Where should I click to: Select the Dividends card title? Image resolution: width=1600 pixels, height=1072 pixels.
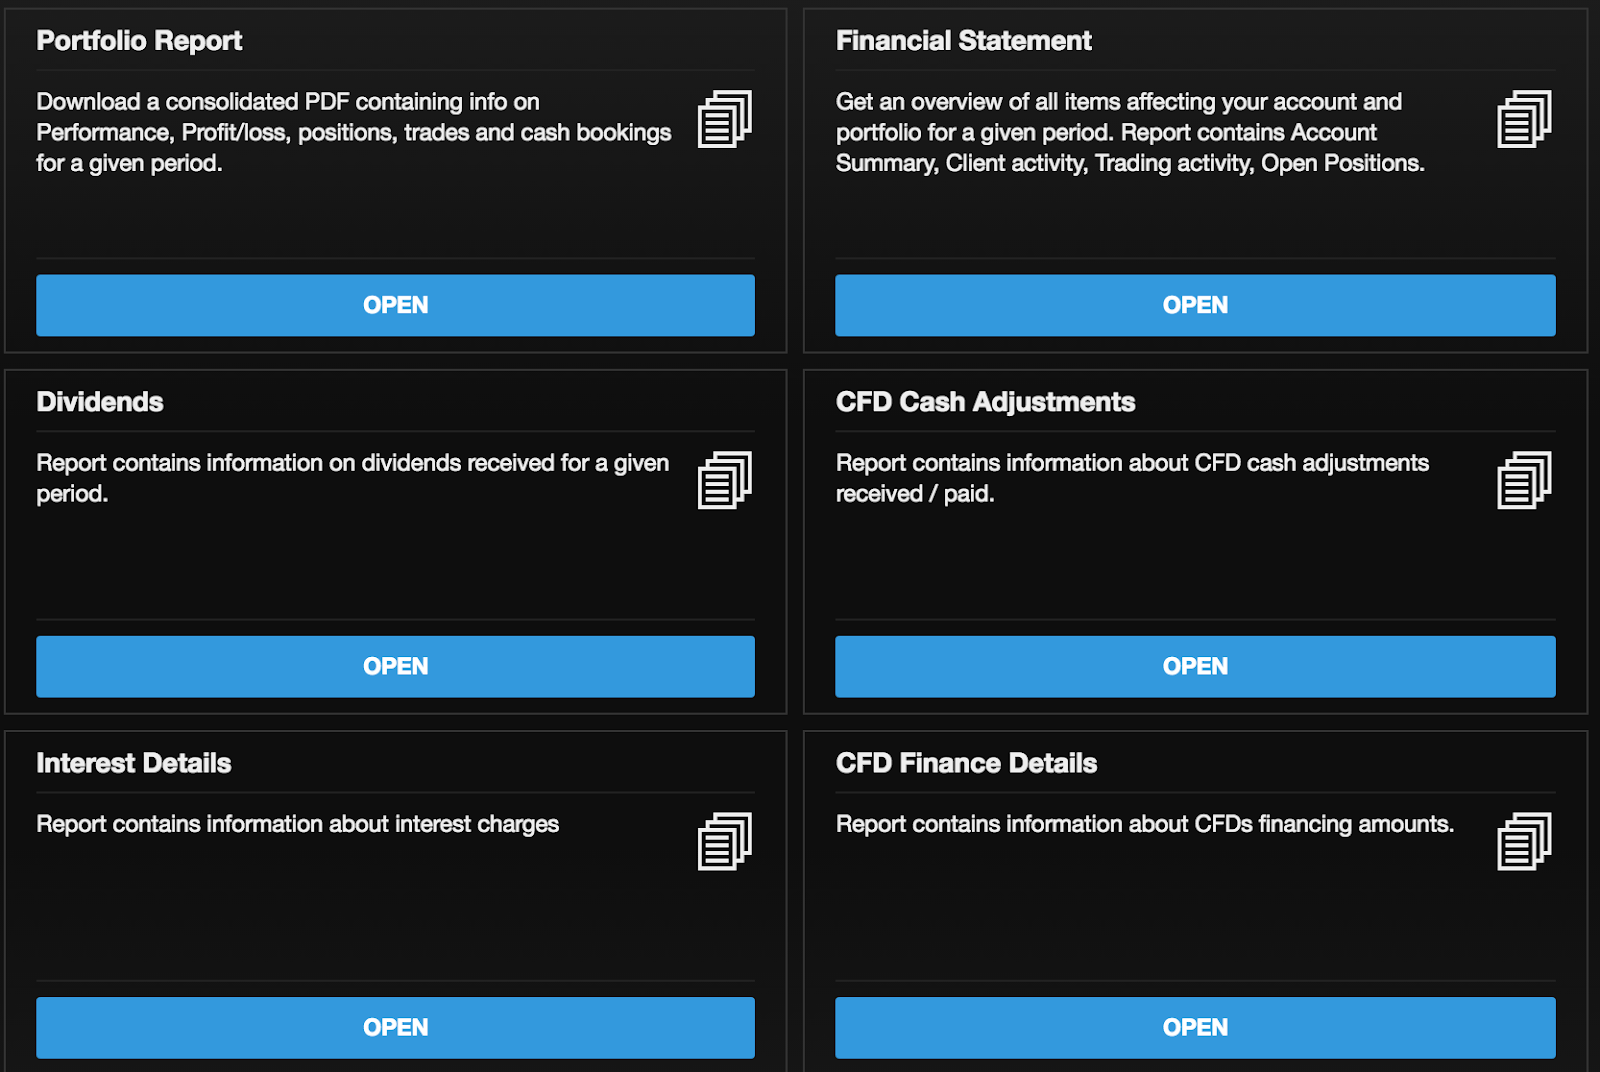(100, 402)
